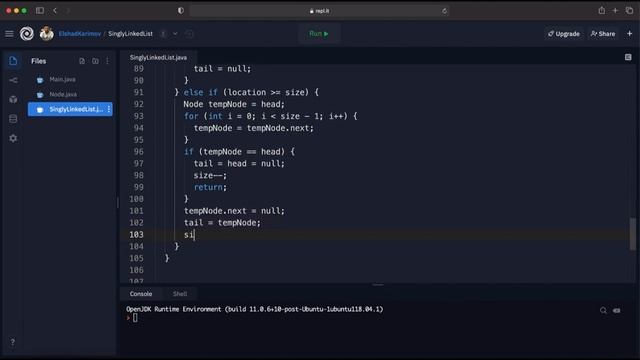Click the browser privacy shield icon
This screenshot has width=640, height=360.
point(181,11)
